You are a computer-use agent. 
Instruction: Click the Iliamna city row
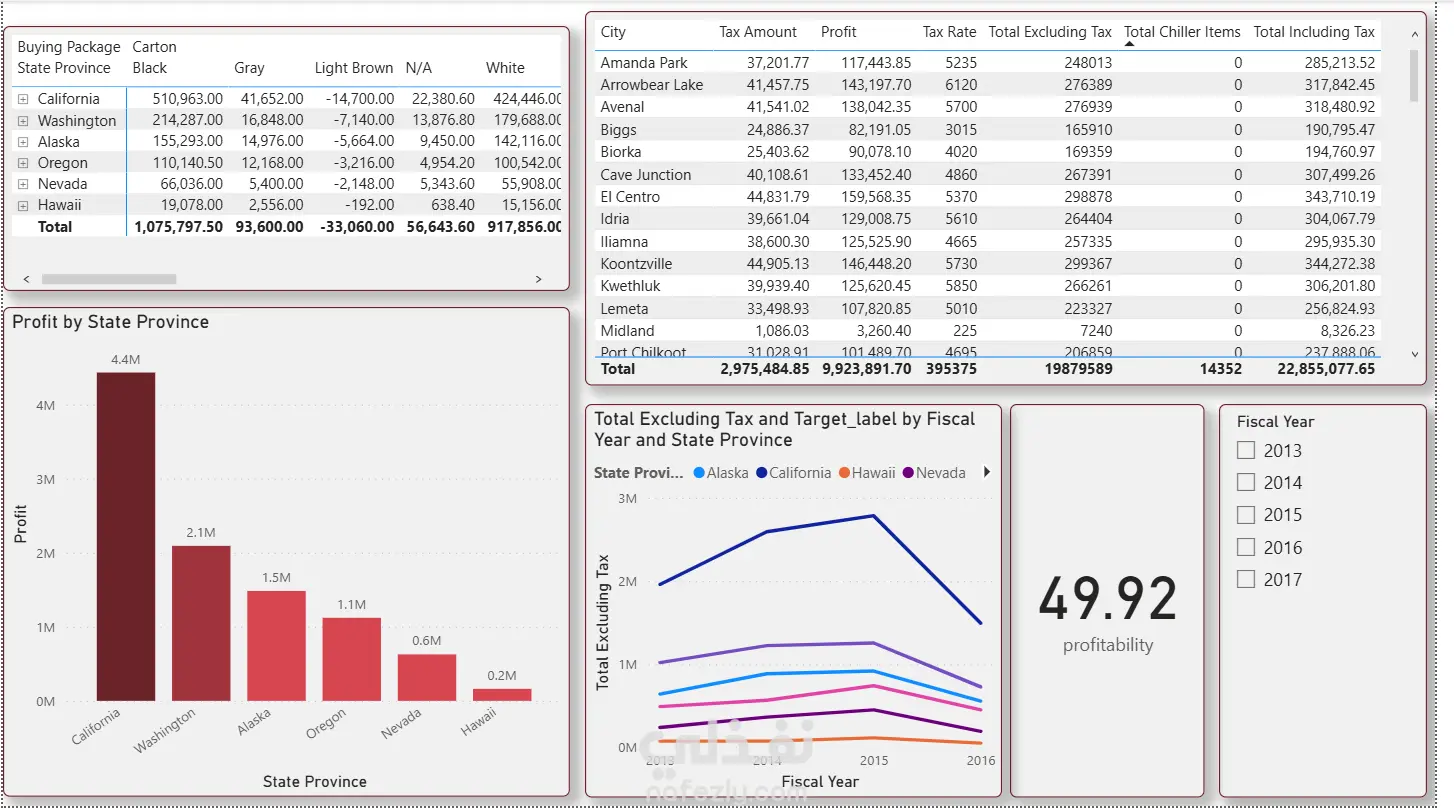coord(988,241)
